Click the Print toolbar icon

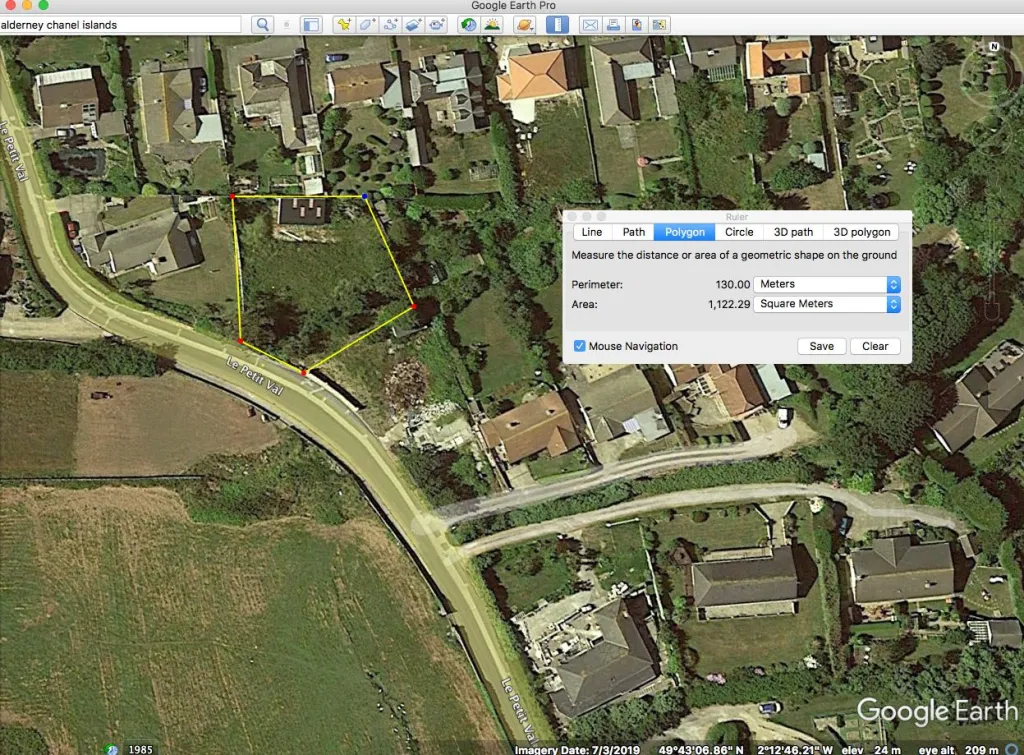point(613,24)
